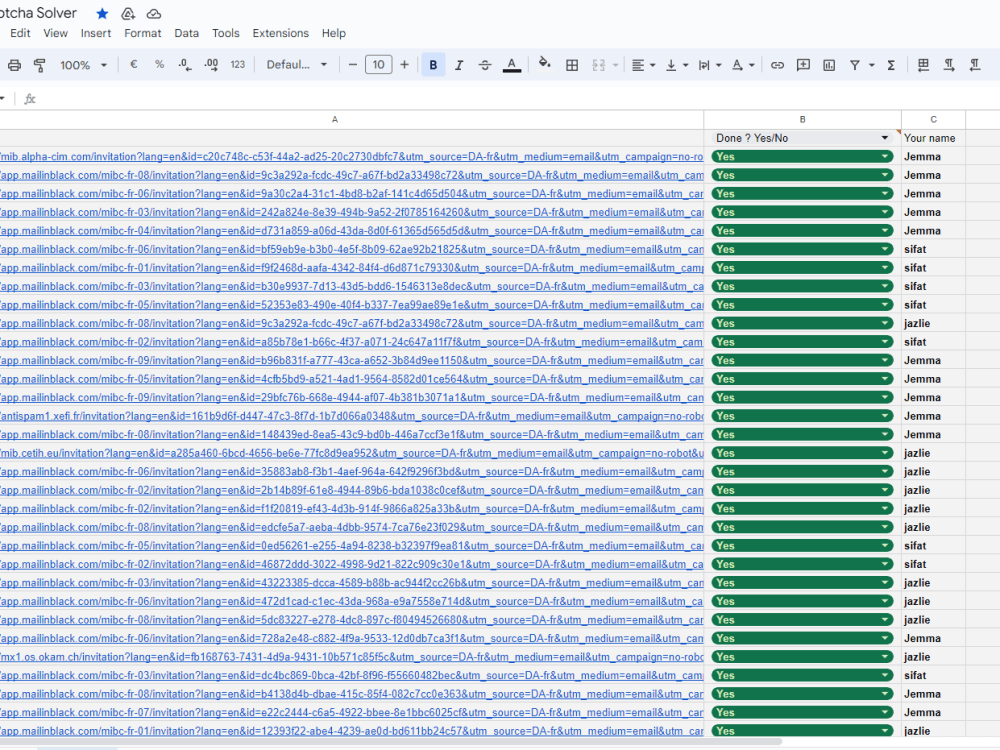Select column C header
This screenshot has width=1000, height=750.
coord(933,119)
